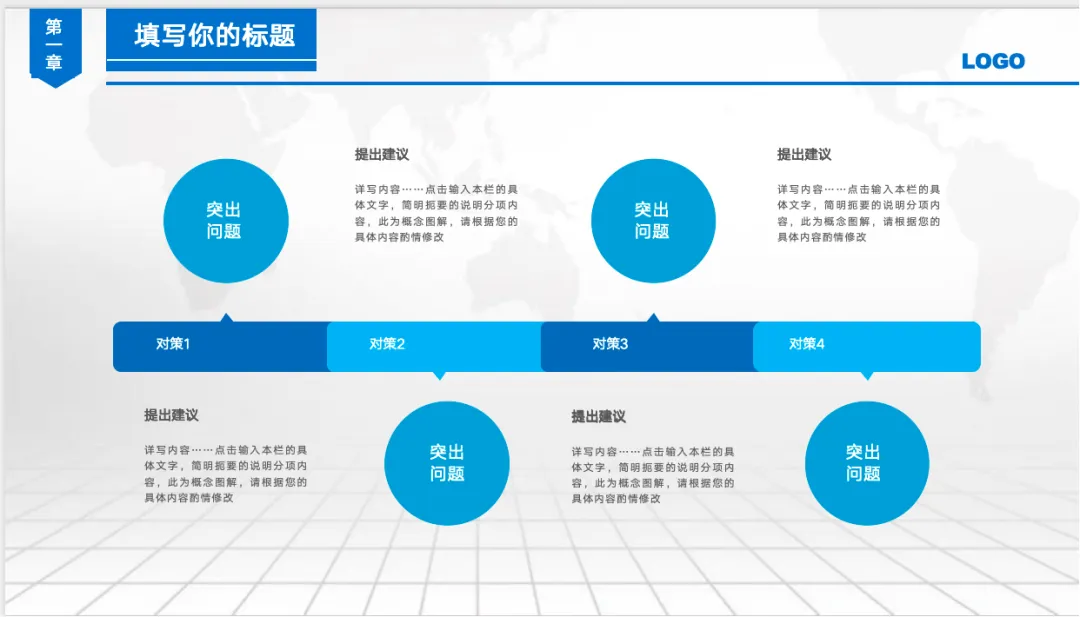Select the 提出建议 heading below 对策1

(x=171, y=415)
